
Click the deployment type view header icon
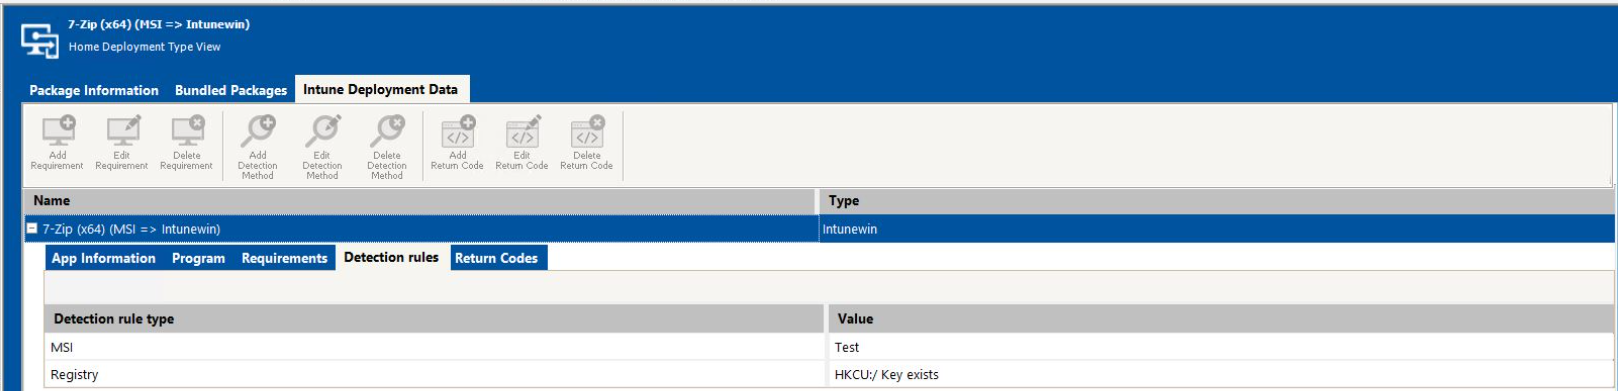[x=40, y=39]
